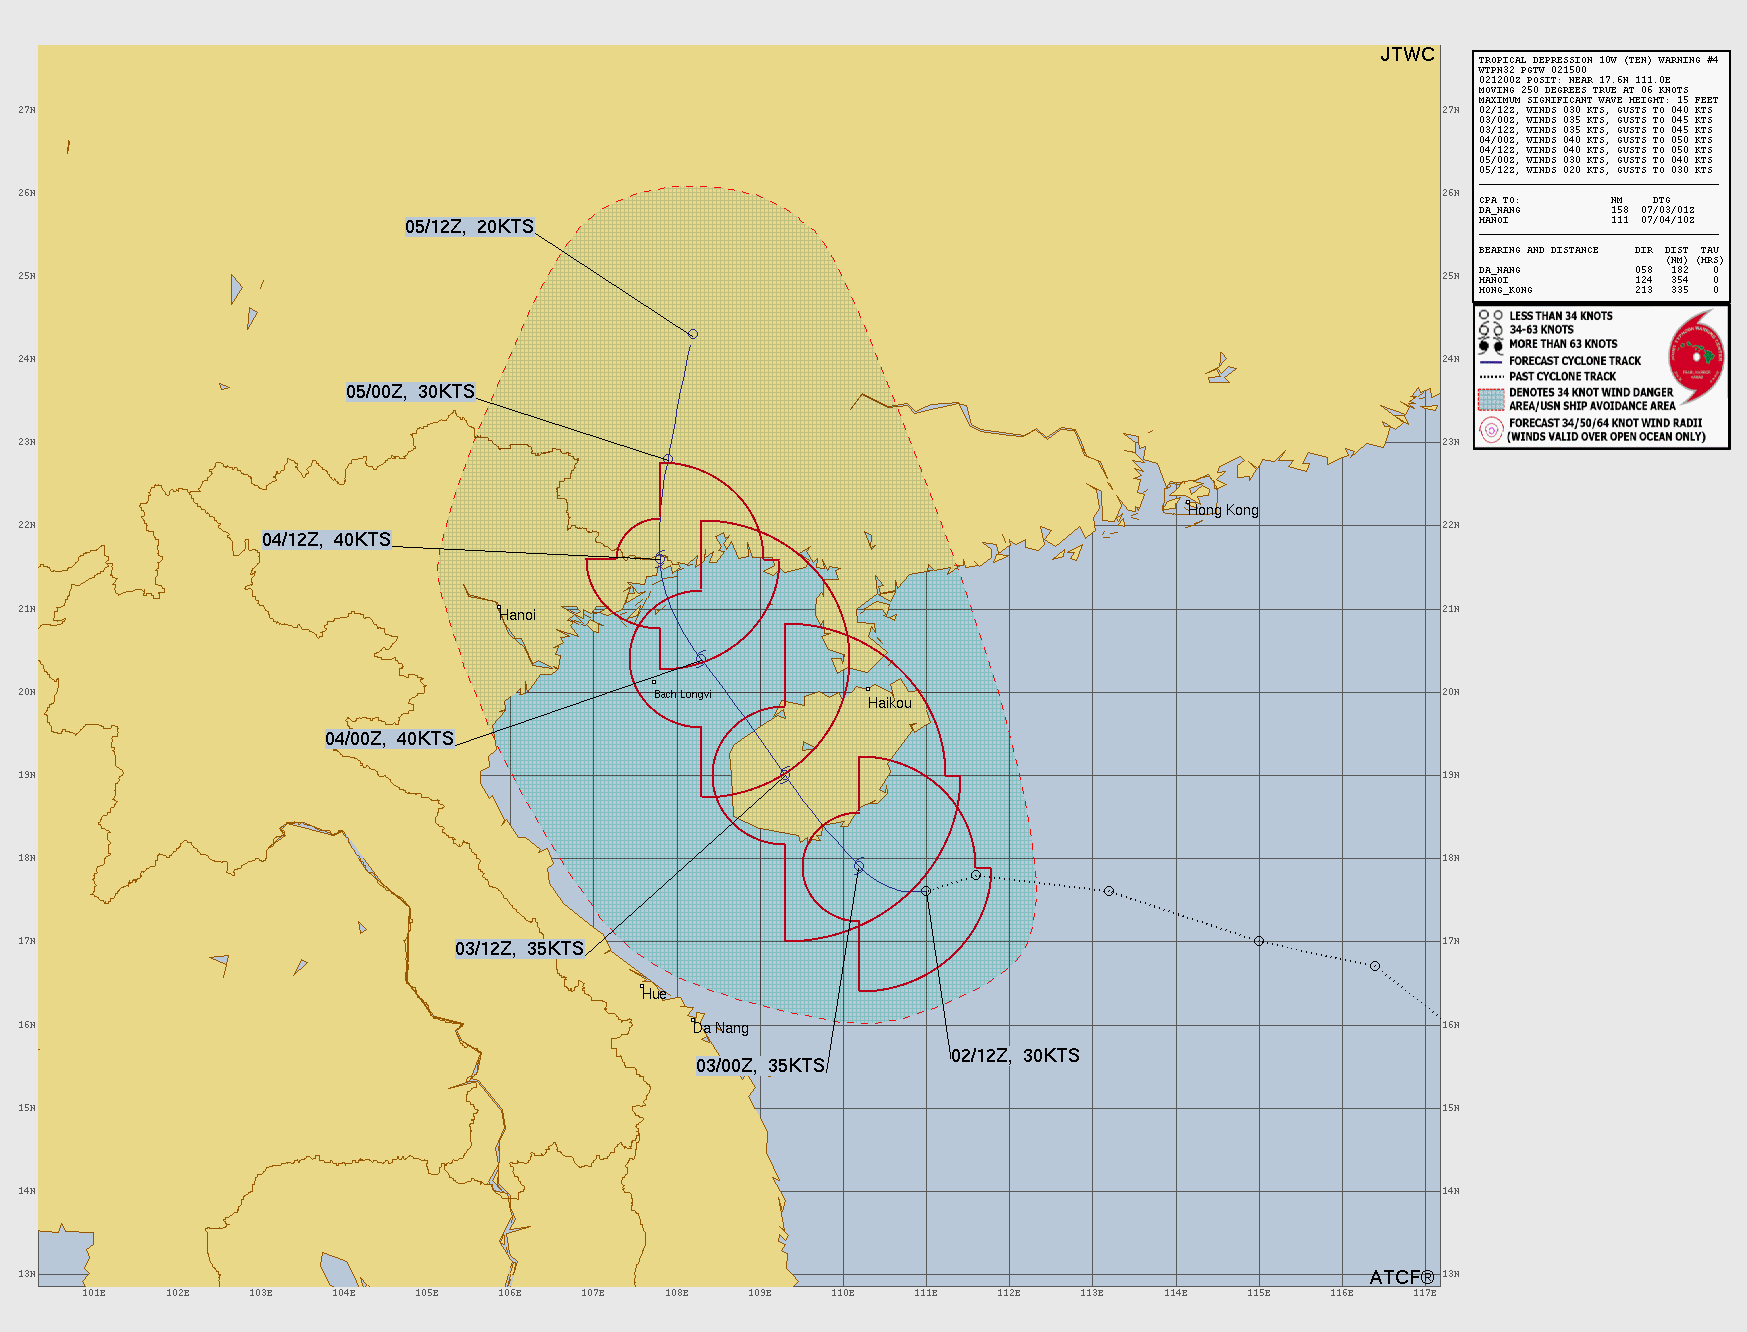Click the DA_NANG bearing row with 058 direction
This screenshot has height=1332, width=1747.
(x=1598, y=270)
